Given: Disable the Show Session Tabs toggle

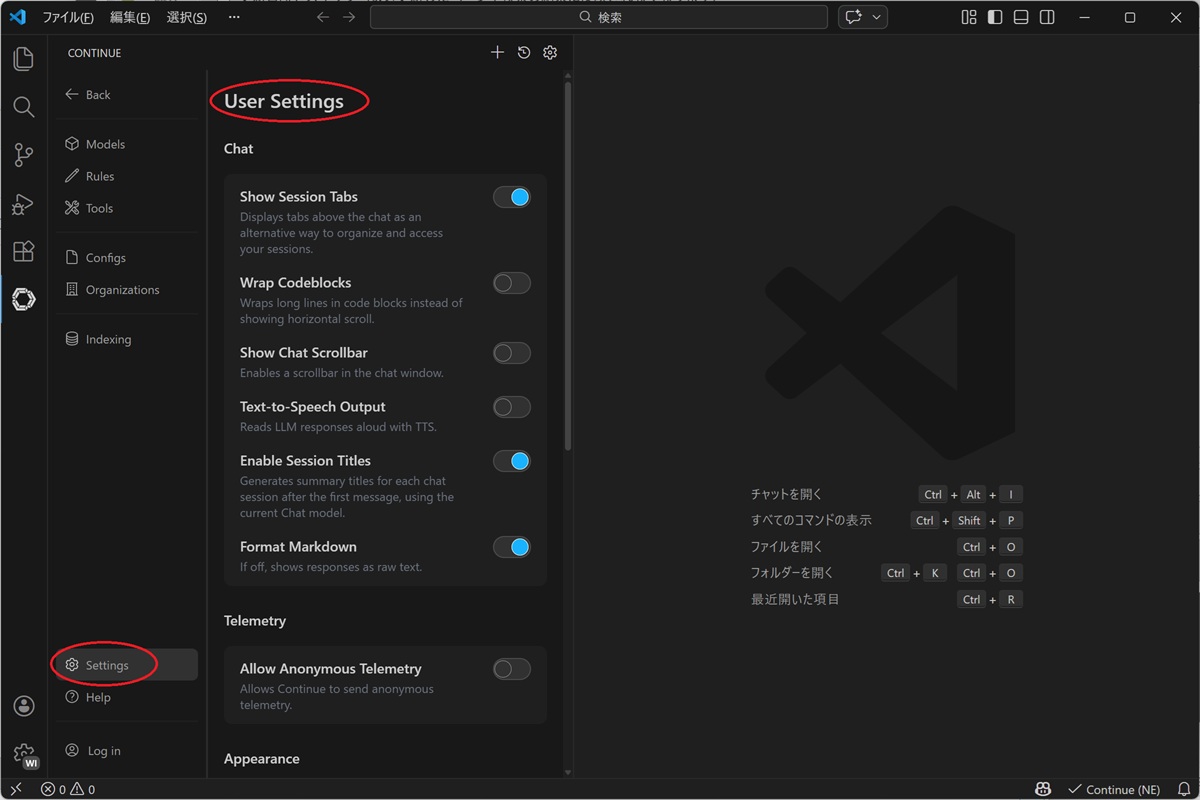Looking at the screenshot, I should point(511,197).
